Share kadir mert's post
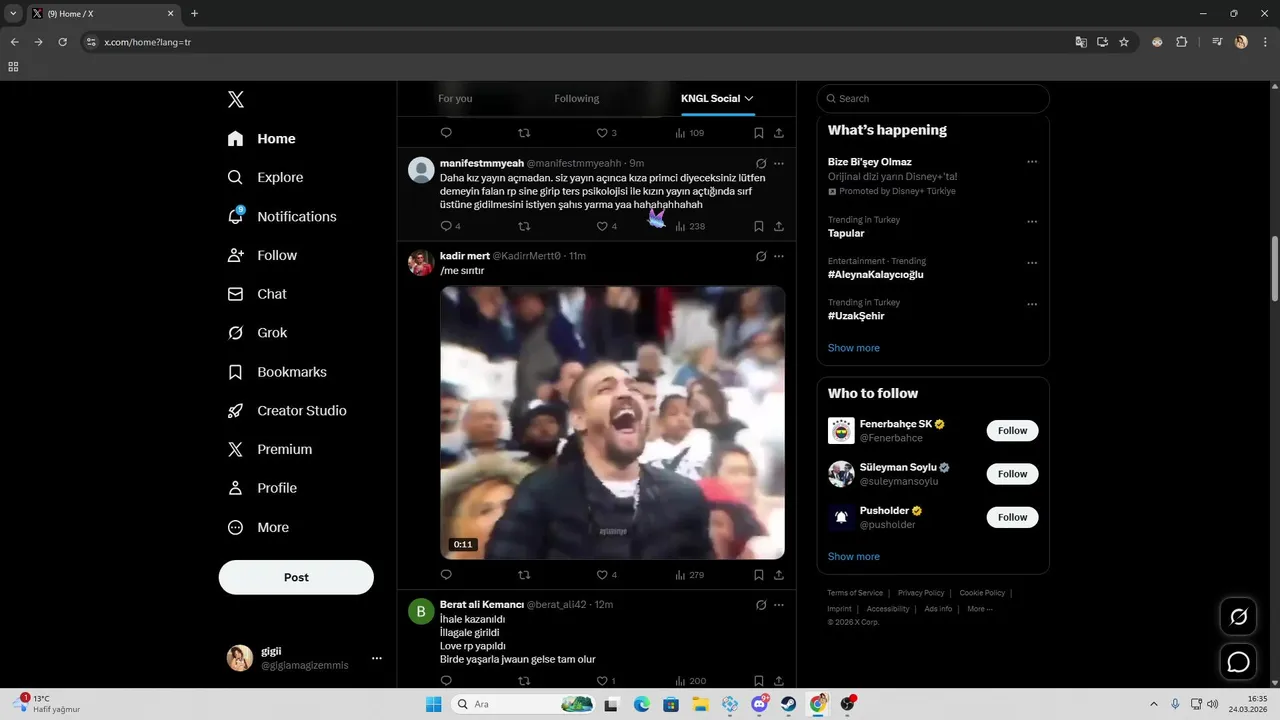The width and height of the screenshot is (1280, 720). (x=779, y=575)
